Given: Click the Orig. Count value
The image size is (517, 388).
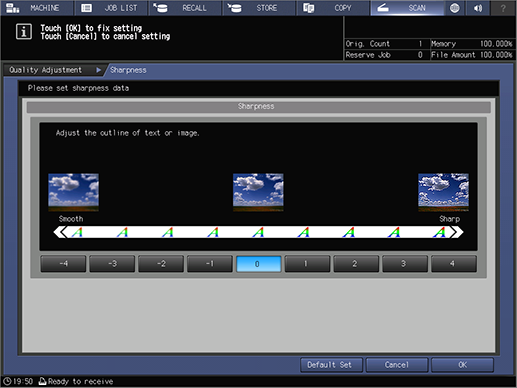Looking at the screenshot, I should pos(420,44).
